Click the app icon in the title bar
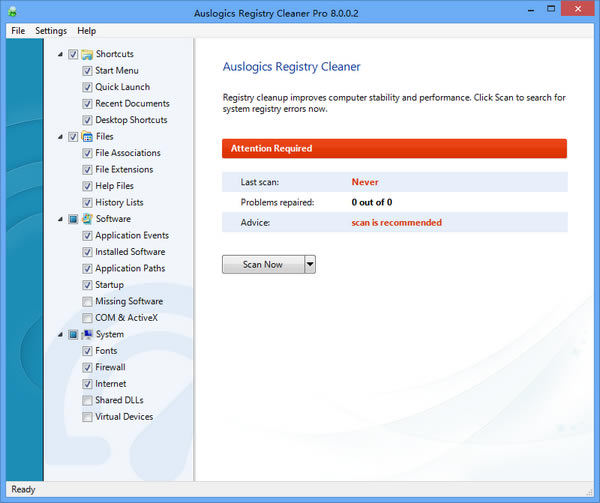Viewport: 600px width, 503px height. point(12,12)
